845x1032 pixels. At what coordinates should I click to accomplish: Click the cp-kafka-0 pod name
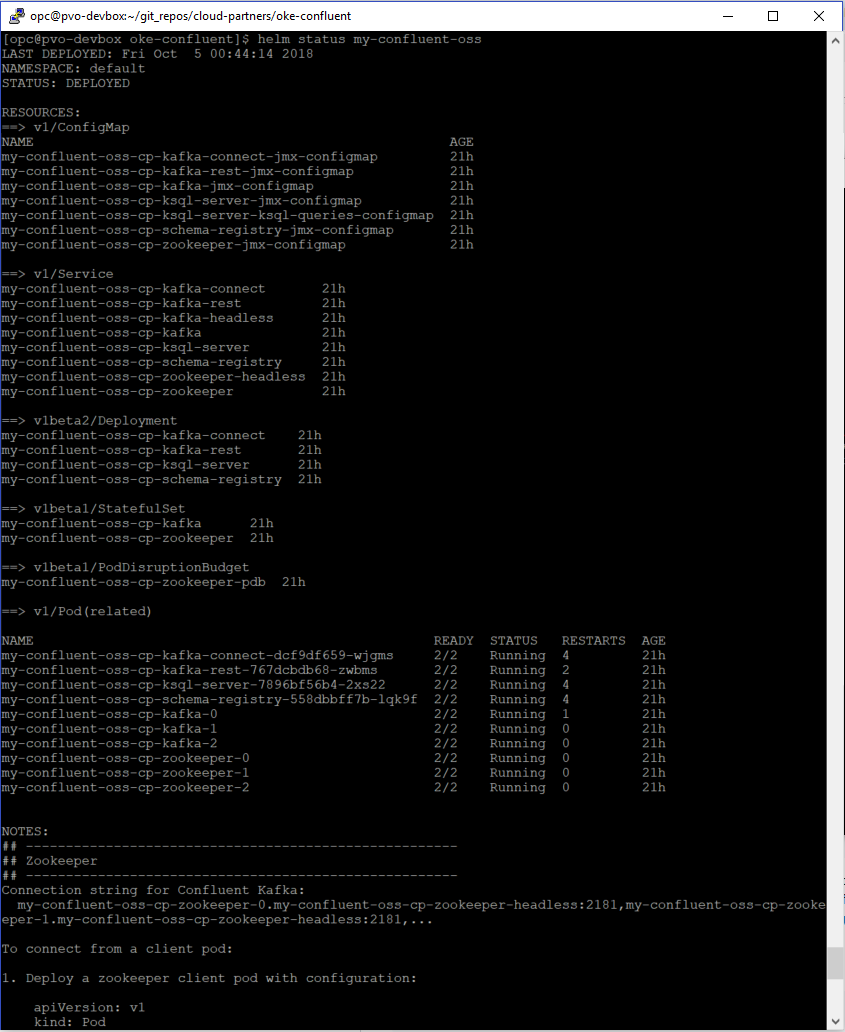(x=109, y=714)
